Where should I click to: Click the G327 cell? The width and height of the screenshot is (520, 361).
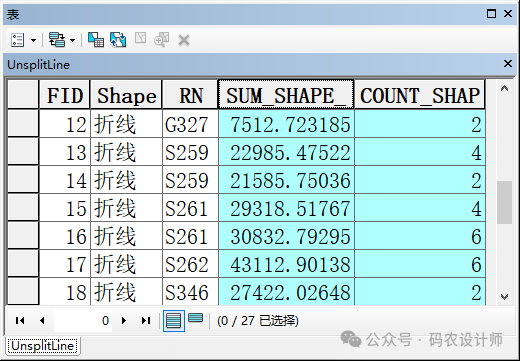coord(190,124)
